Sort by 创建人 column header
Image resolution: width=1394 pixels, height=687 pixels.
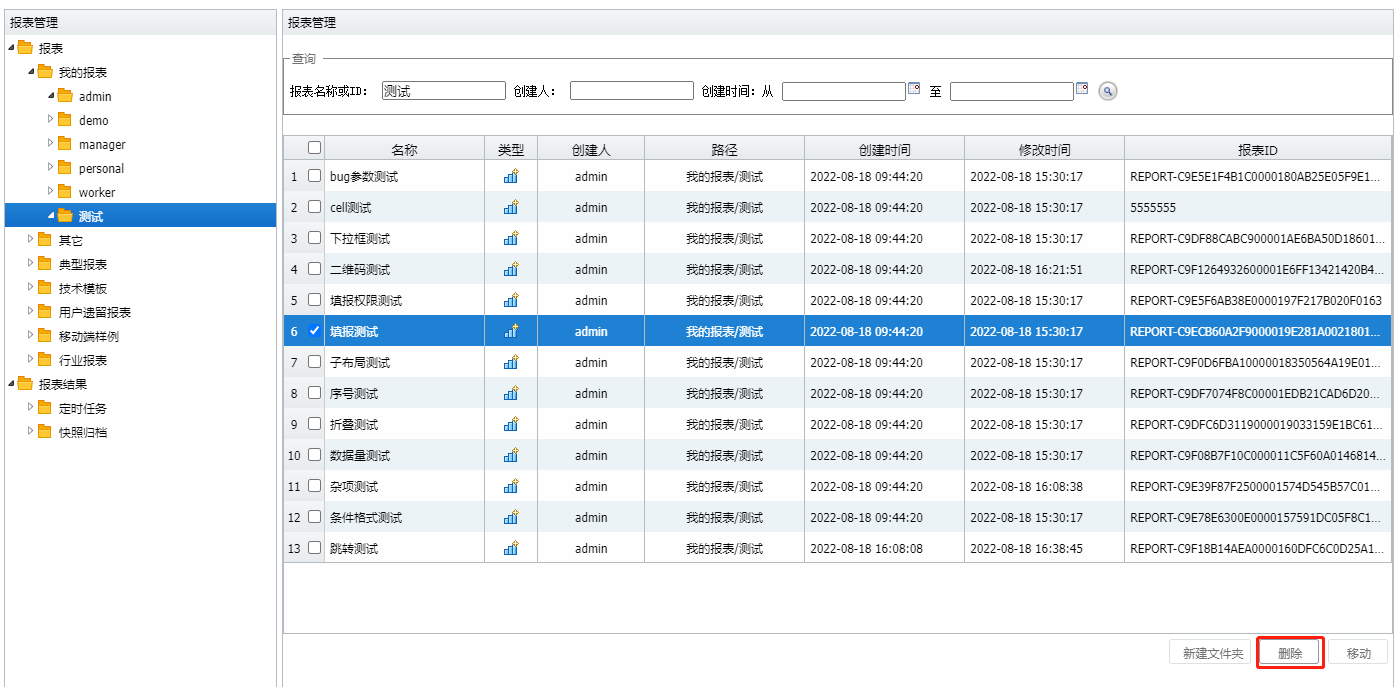tap(591, 149)
